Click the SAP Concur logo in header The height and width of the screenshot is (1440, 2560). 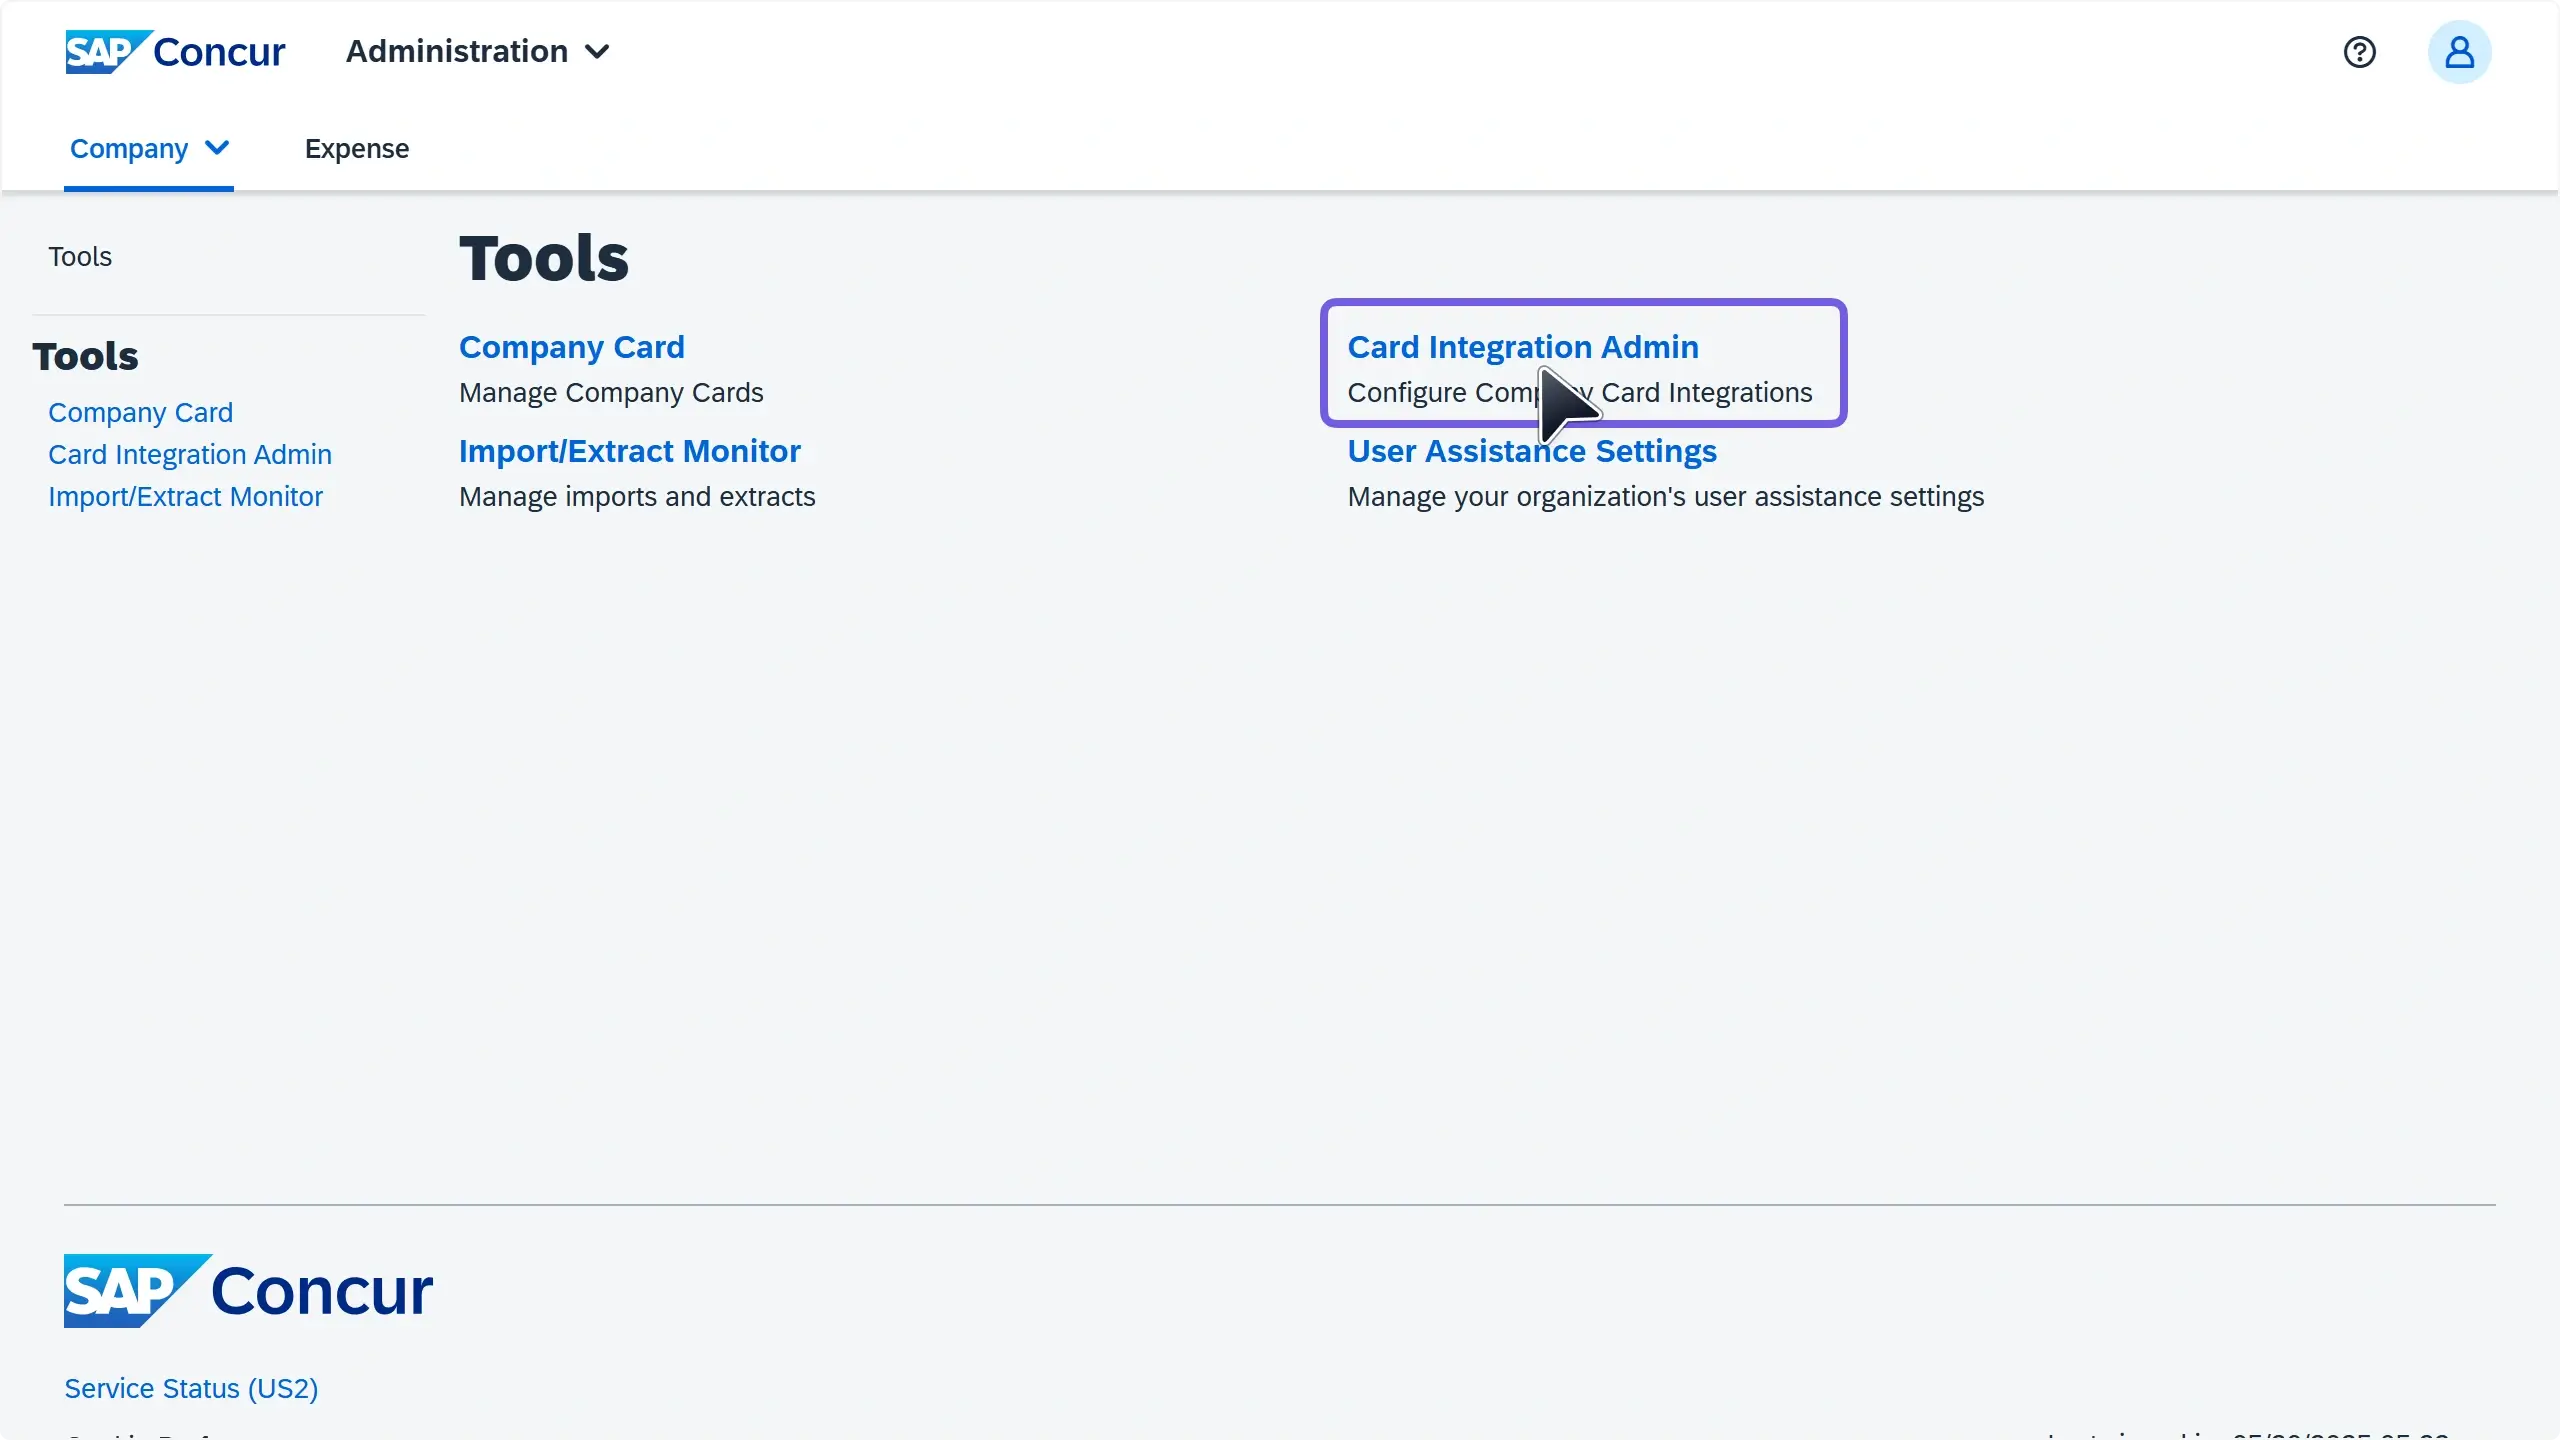point(175,51)
